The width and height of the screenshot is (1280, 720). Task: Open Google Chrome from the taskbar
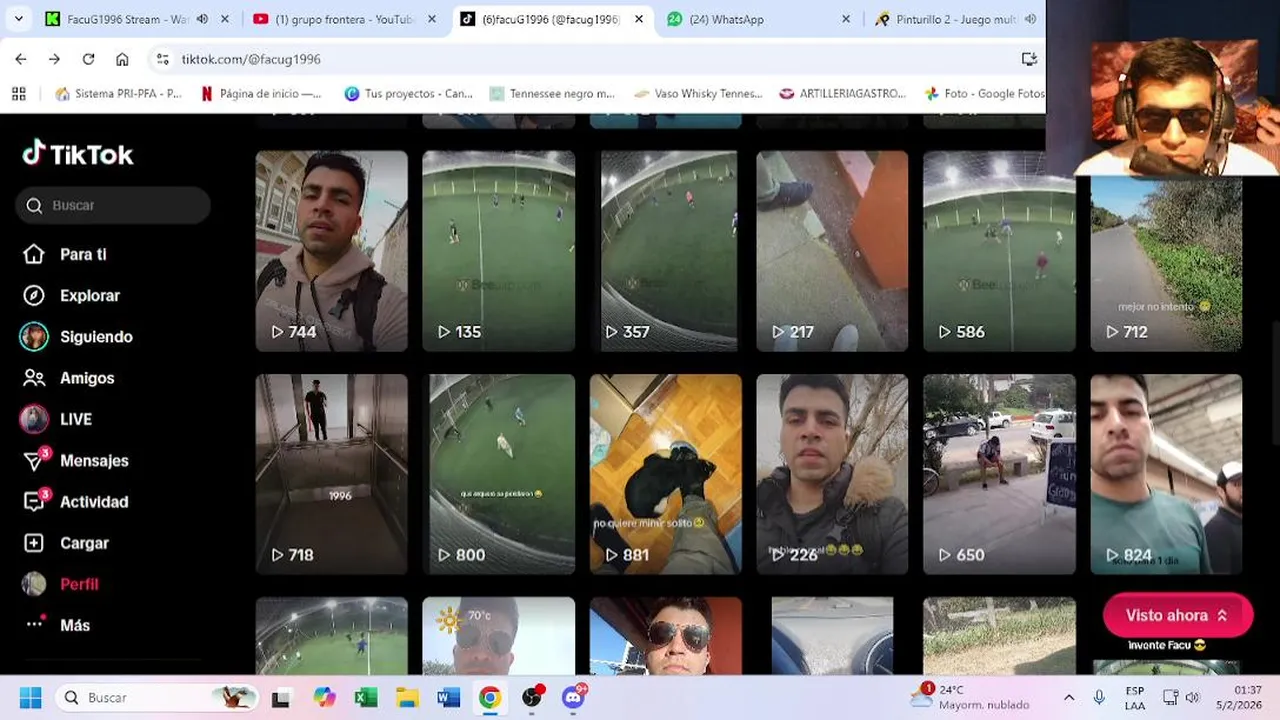pos(489,697)
